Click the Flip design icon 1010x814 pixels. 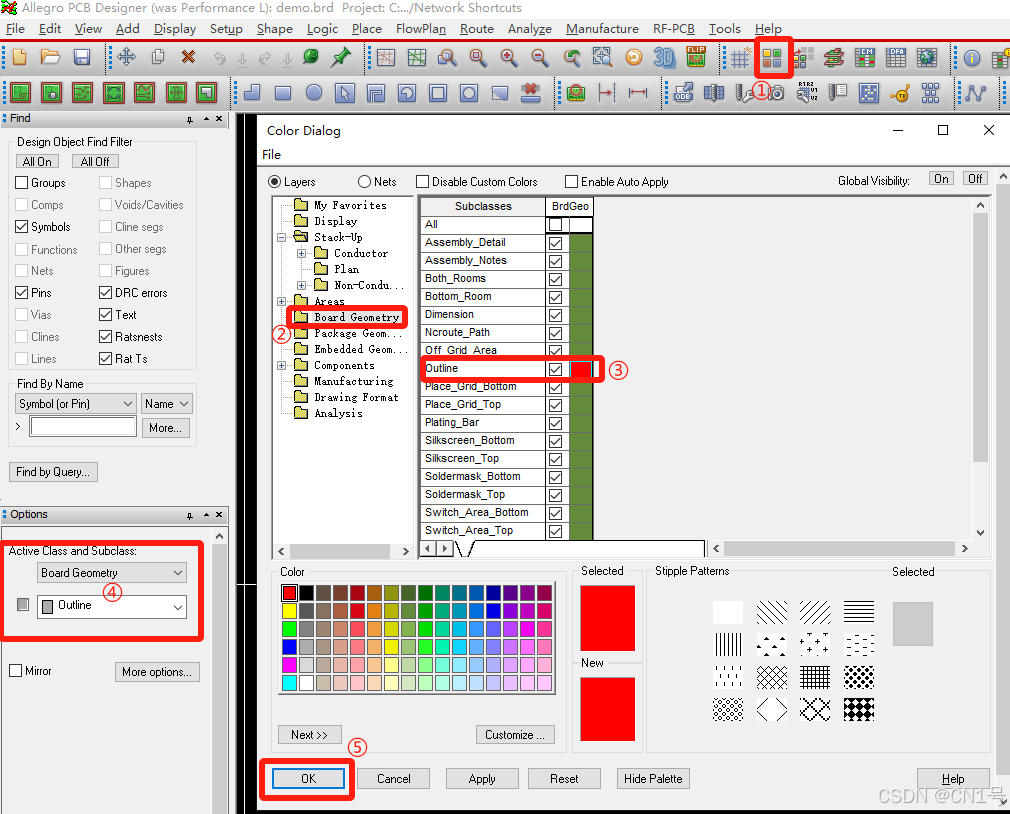(696, 57)
